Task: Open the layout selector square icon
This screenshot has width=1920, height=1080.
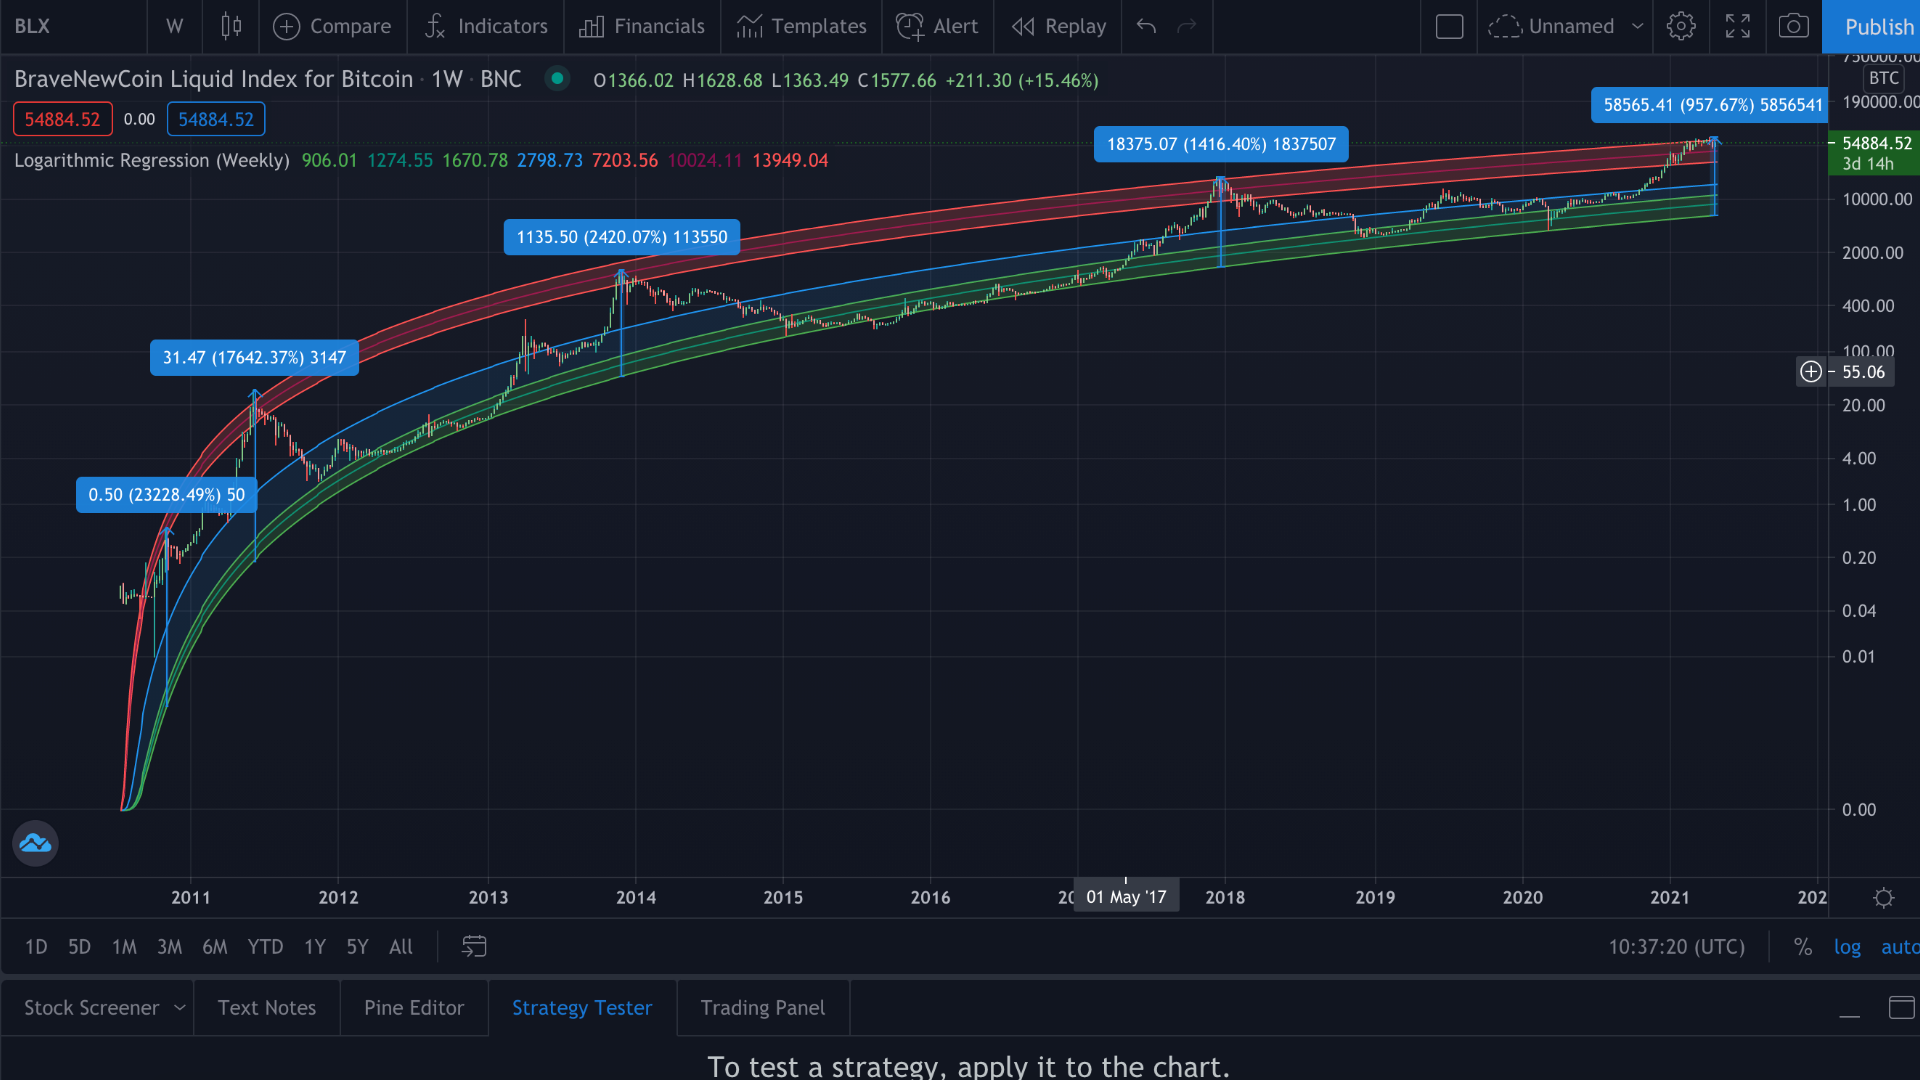Action: (x=1449, y=26)
